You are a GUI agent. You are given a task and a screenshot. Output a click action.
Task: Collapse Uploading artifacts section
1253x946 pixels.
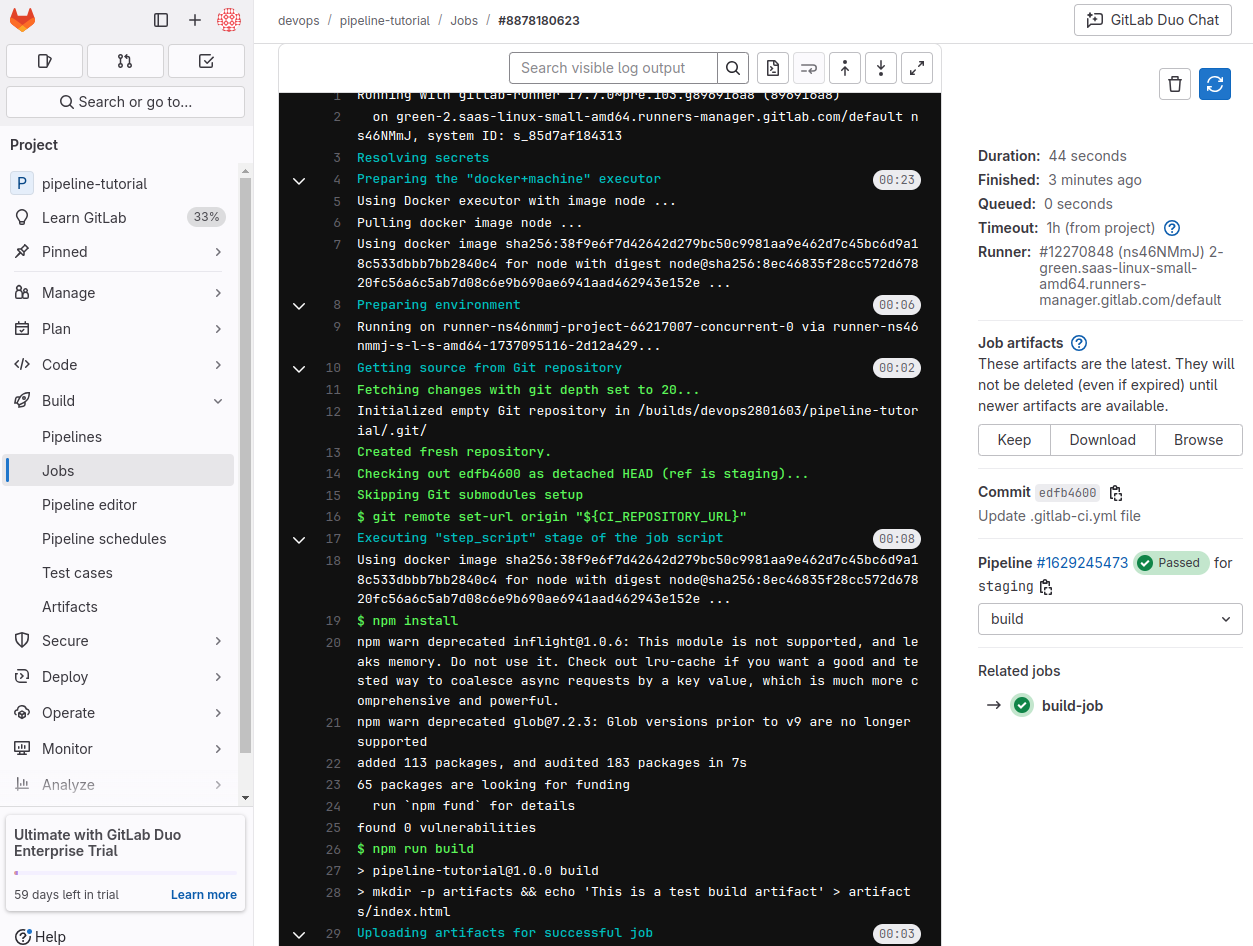click(x=298, y=934)
